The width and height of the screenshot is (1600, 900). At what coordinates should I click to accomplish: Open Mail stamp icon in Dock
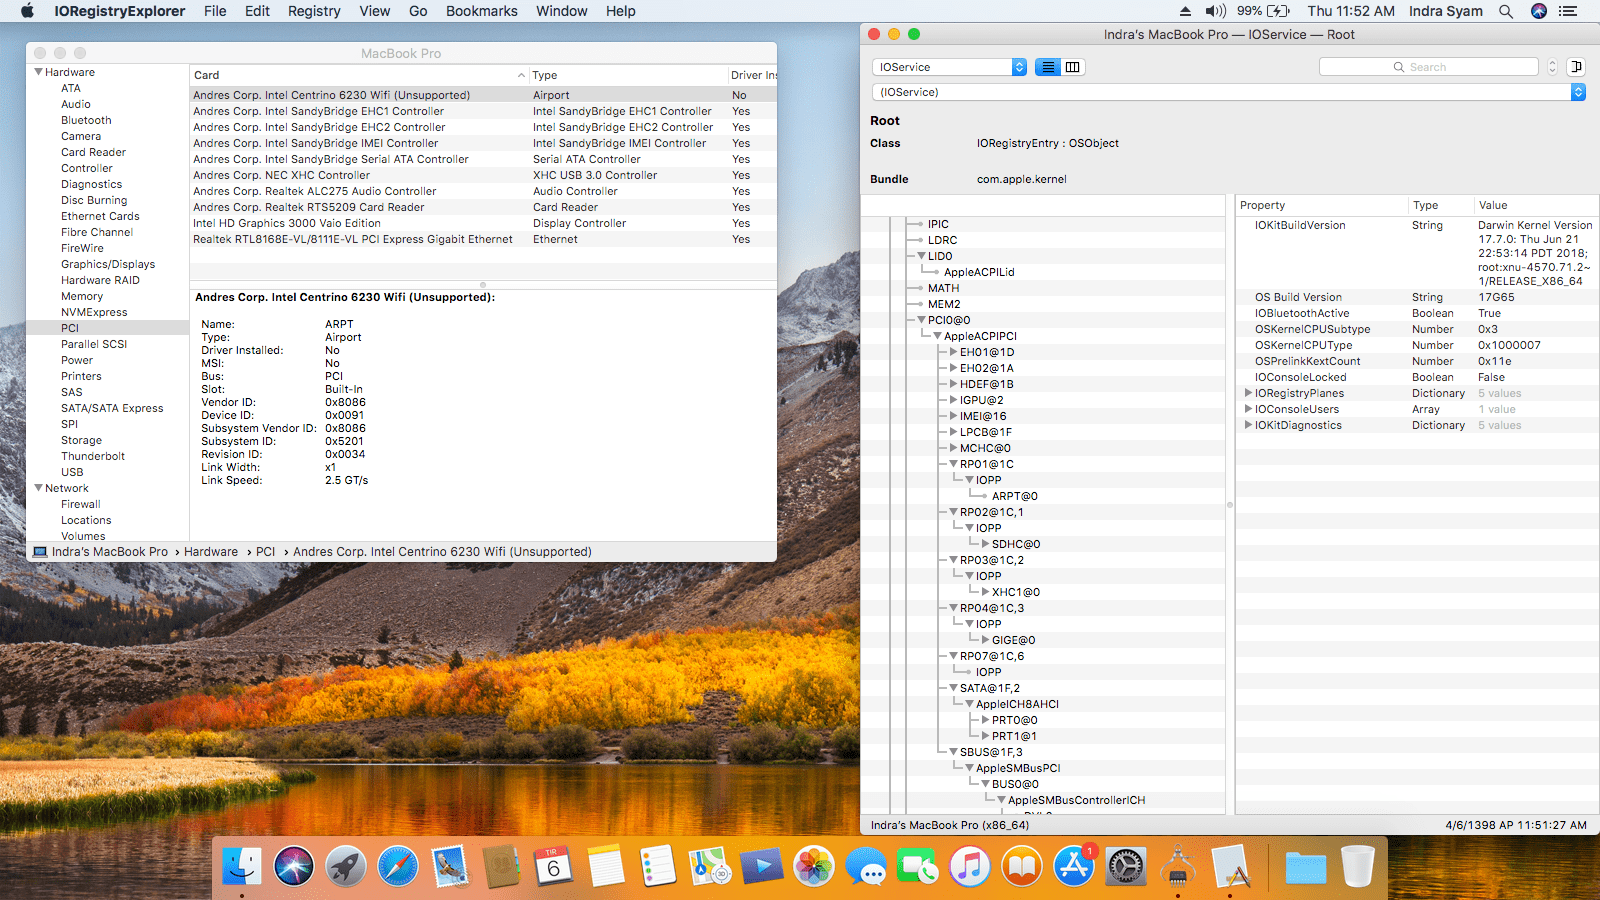pos(450,866)
